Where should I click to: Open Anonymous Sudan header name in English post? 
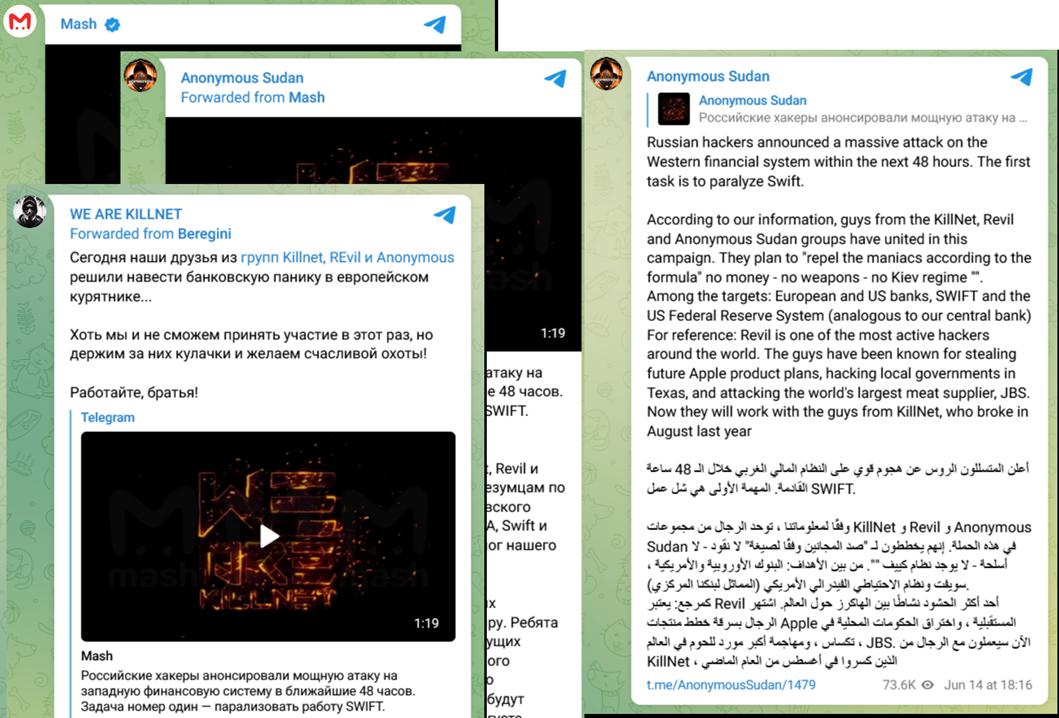coord(708,76)
